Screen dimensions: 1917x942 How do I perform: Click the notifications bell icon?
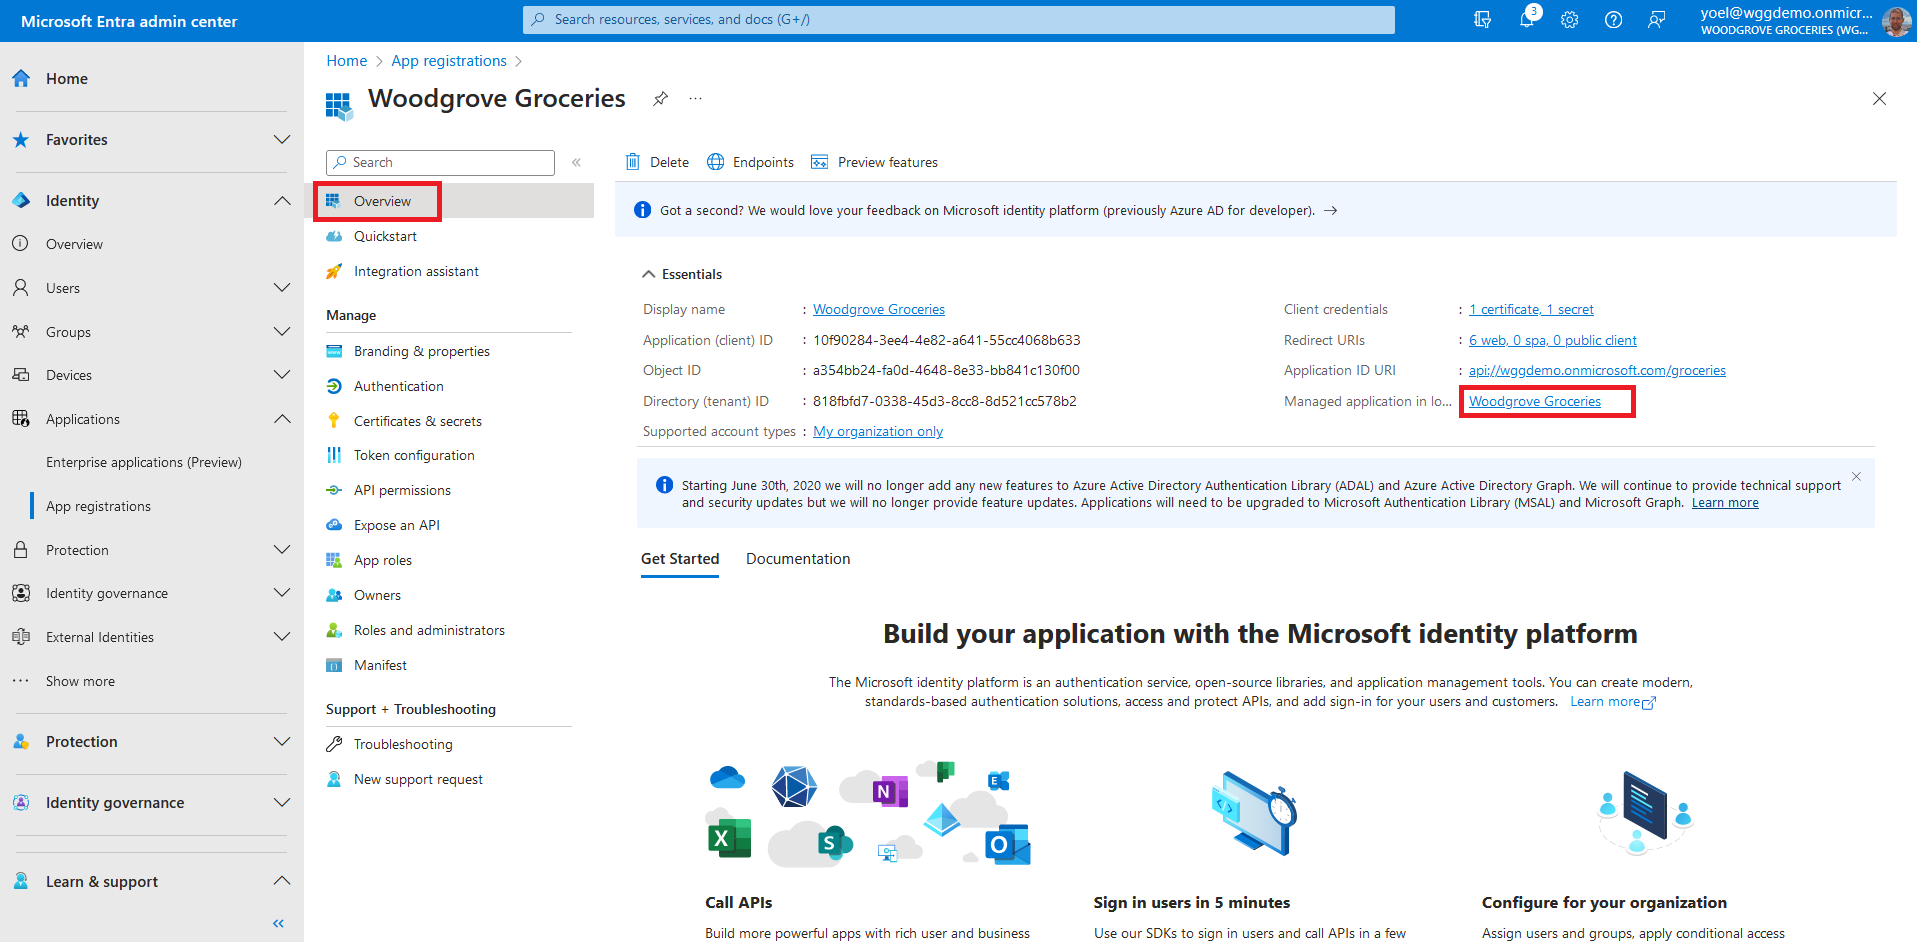click(x=1526, y=19)
